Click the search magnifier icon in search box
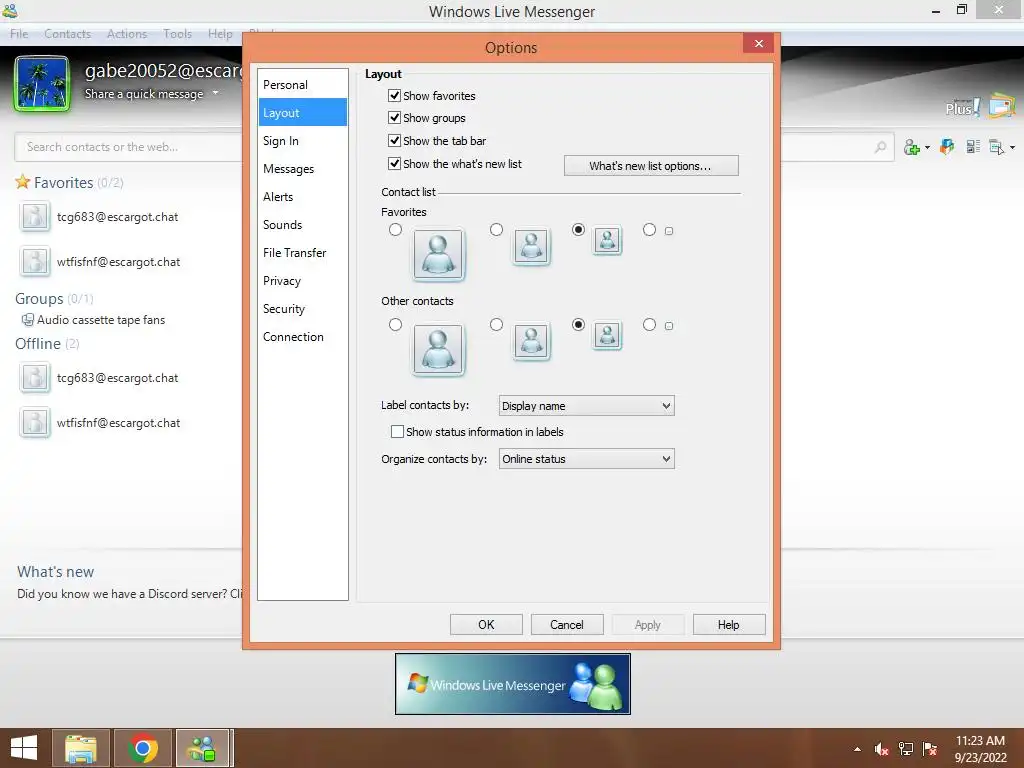The height and width of the screenshot is (768, 1024). click(x=880, y=147)
